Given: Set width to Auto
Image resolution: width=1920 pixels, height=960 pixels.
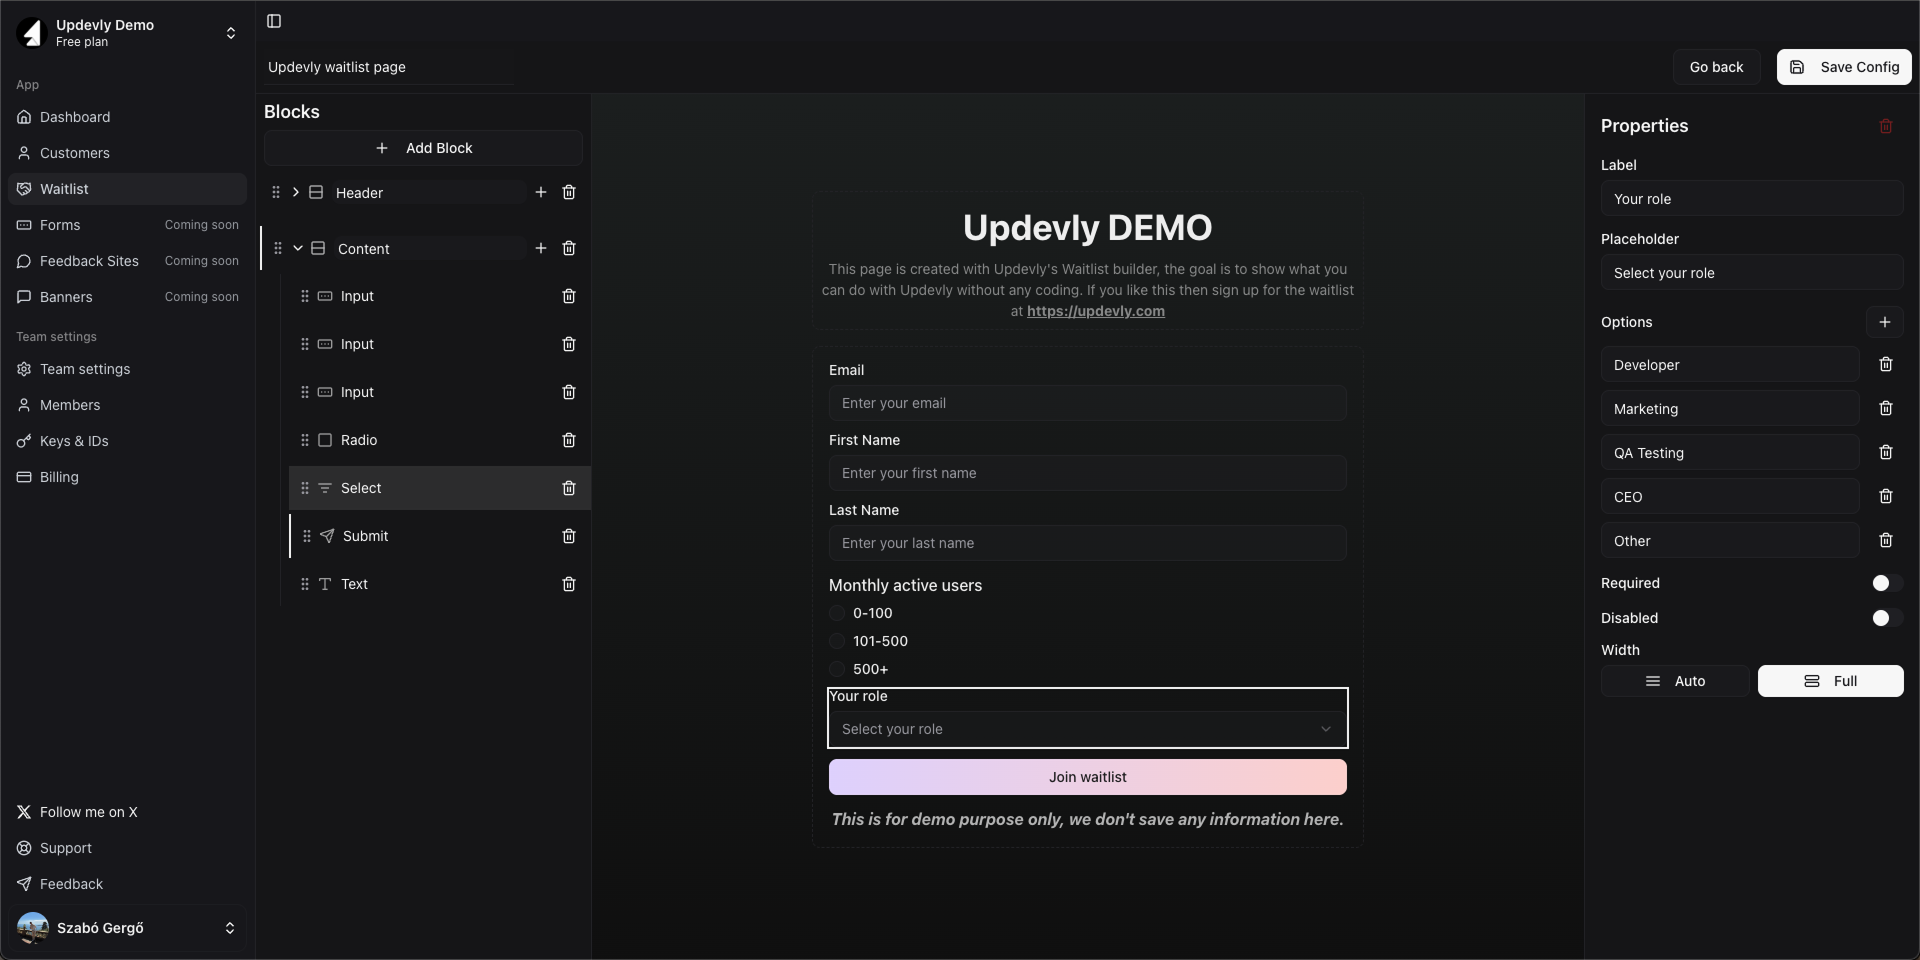Looking at the screenshot, I should click(1675, 681).
